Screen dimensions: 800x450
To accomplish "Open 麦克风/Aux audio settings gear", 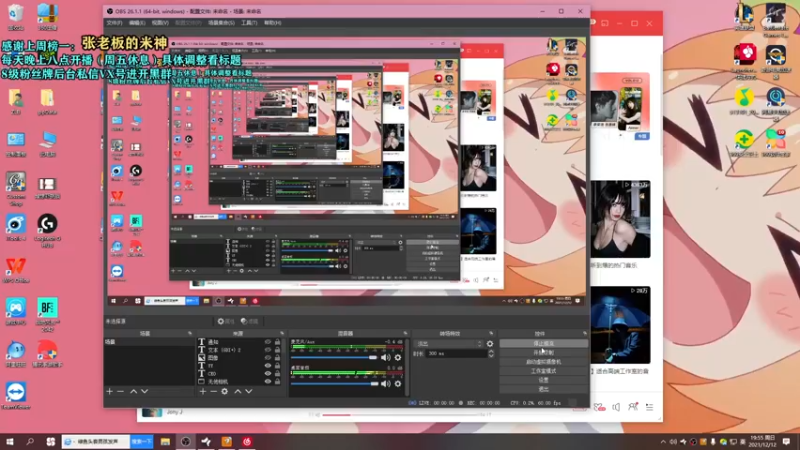I will (x=398, y=358).
